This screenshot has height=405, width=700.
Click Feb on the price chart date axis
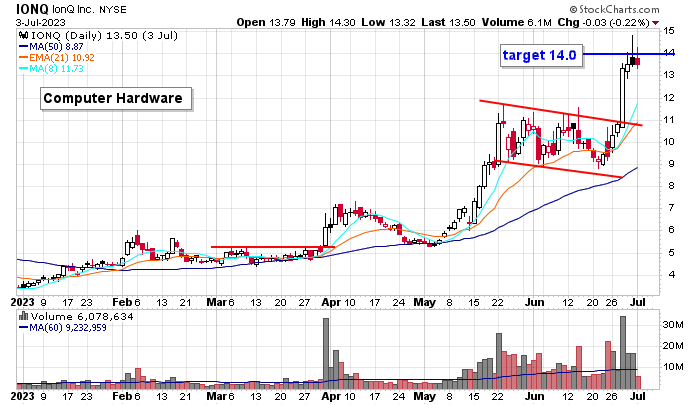(122, 302)
